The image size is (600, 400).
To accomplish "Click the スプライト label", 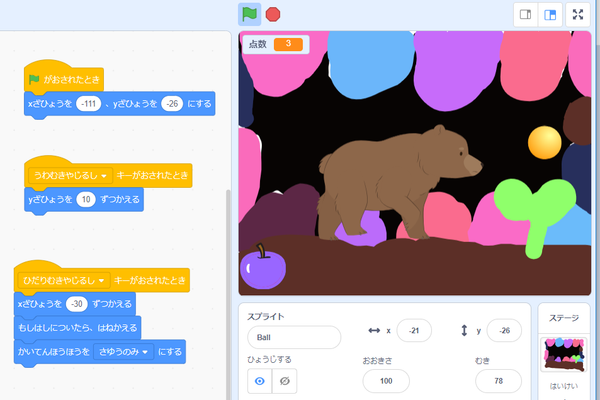I will pyautogui.click(x=266, y=317).
